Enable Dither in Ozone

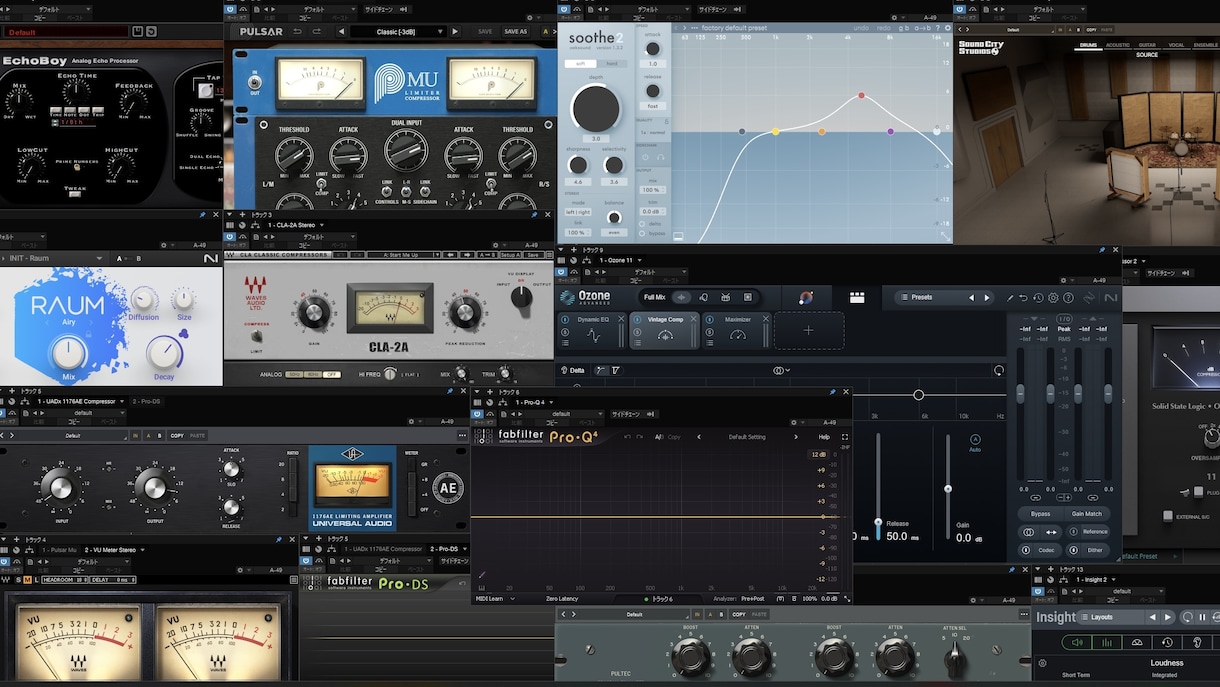(1087, 550)
